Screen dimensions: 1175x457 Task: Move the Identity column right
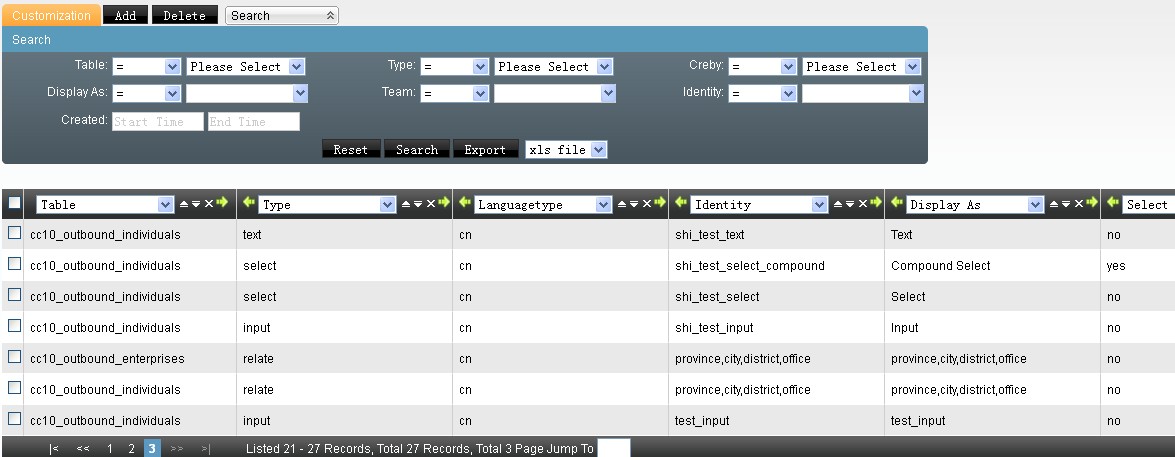pyautogui.click(x=877, y=204)
